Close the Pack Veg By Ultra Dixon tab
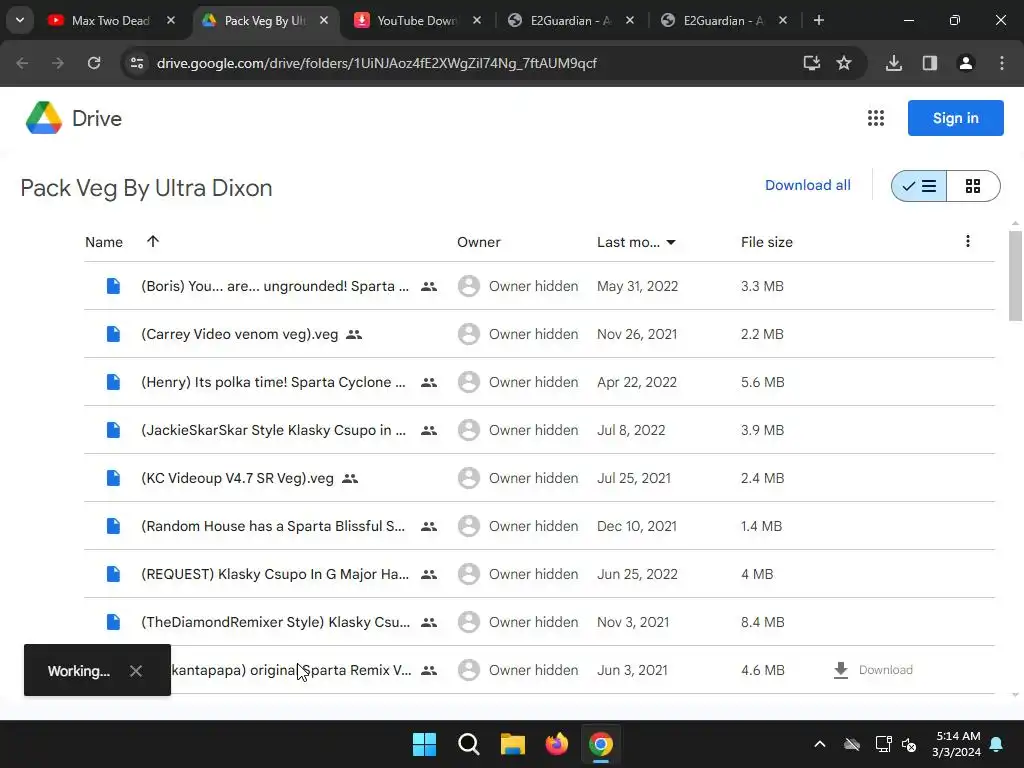The image size is (1024, 768). tap(324, 20)
